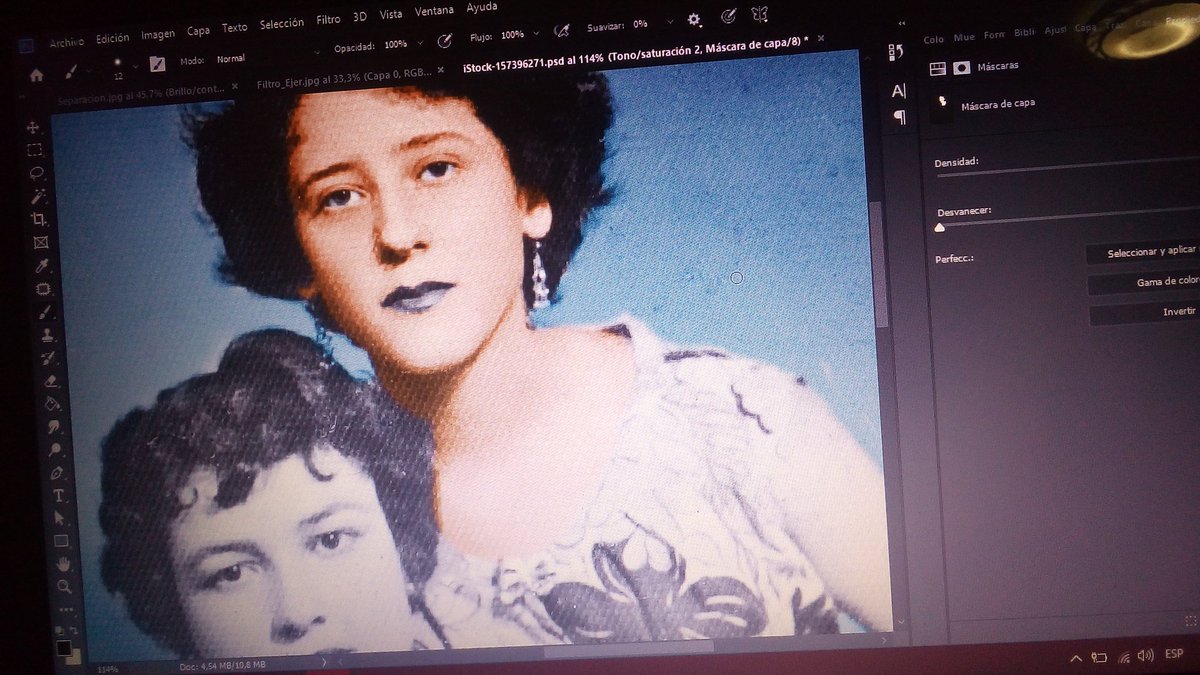Toggle the brush settings panel
This screenshot has width=1200, height=675.
(157, 64)
